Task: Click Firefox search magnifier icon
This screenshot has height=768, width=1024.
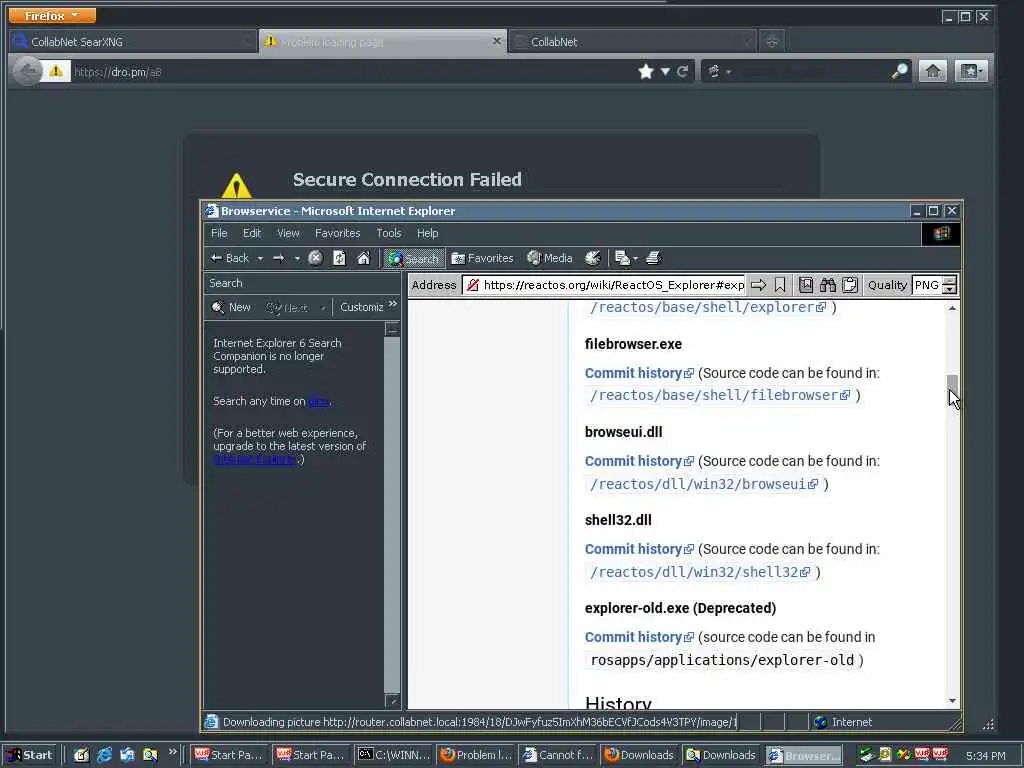Action: [899, 71]
